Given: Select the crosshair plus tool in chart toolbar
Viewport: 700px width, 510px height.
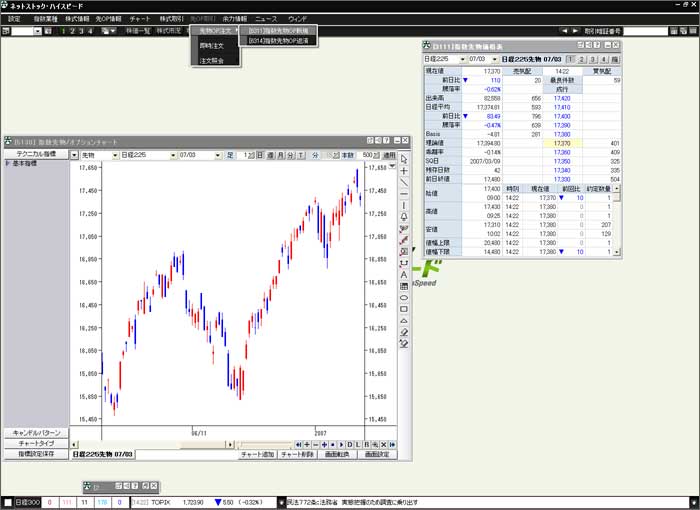Looking at the screenshot, I should pos(404,171).
